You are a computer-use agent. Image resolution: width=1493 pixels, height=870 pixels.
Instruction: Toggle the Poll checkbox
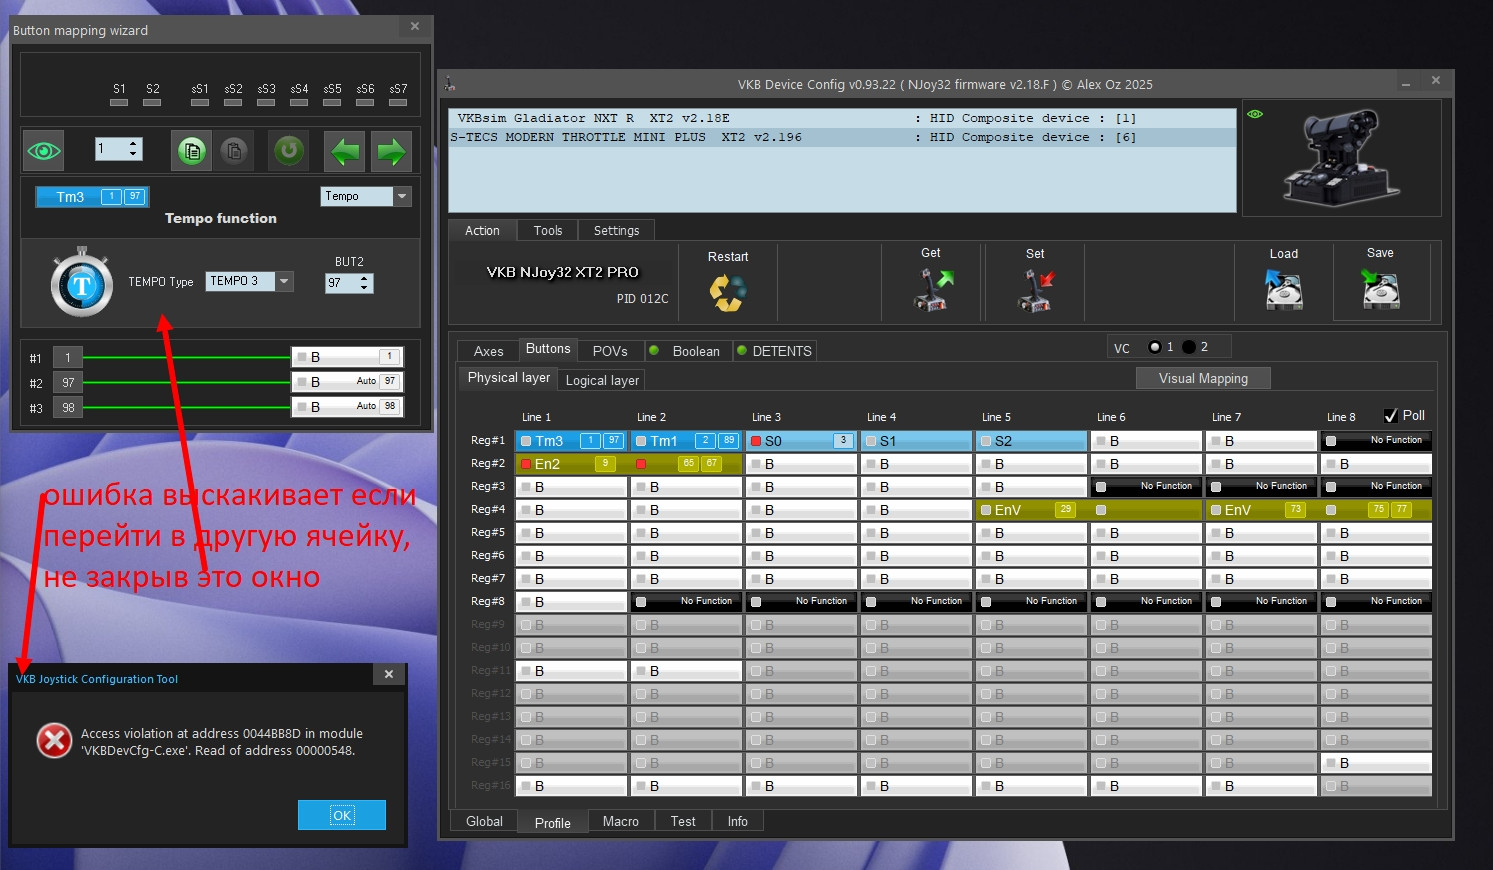click(x=1390, y=415)
